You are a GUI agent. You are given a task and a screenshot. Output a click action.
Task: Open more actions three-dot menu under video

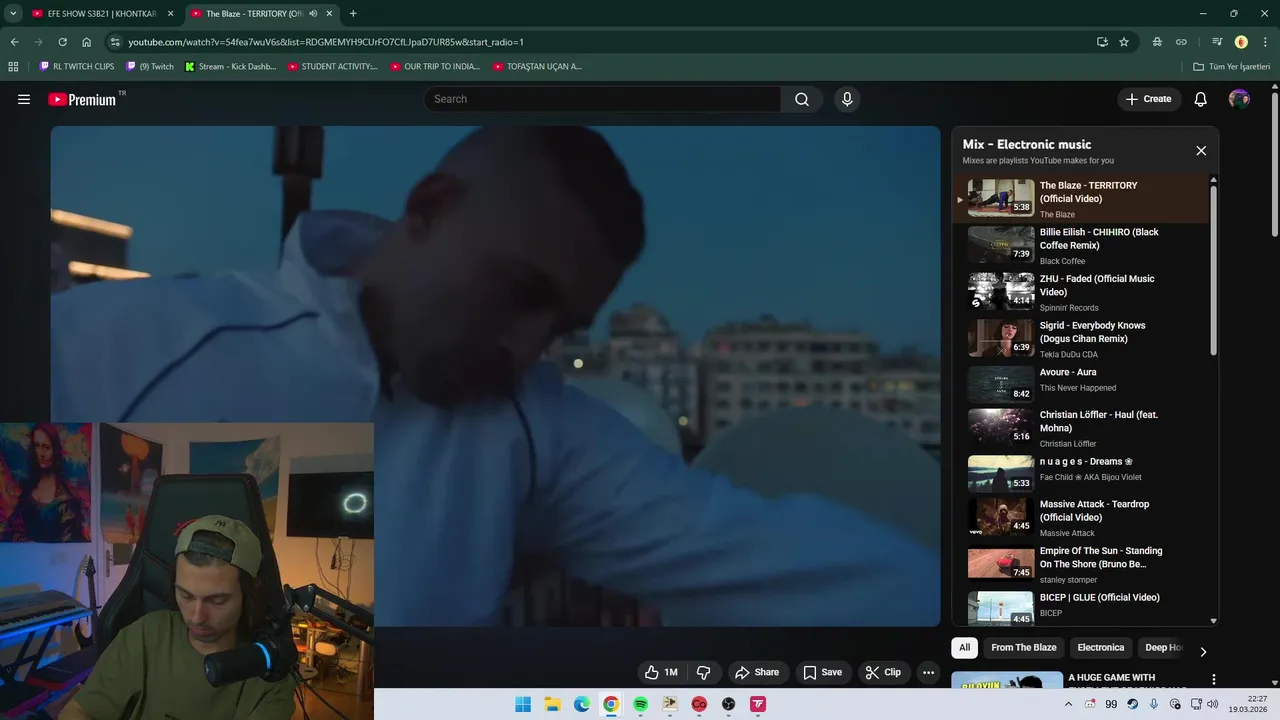(928, 672)
